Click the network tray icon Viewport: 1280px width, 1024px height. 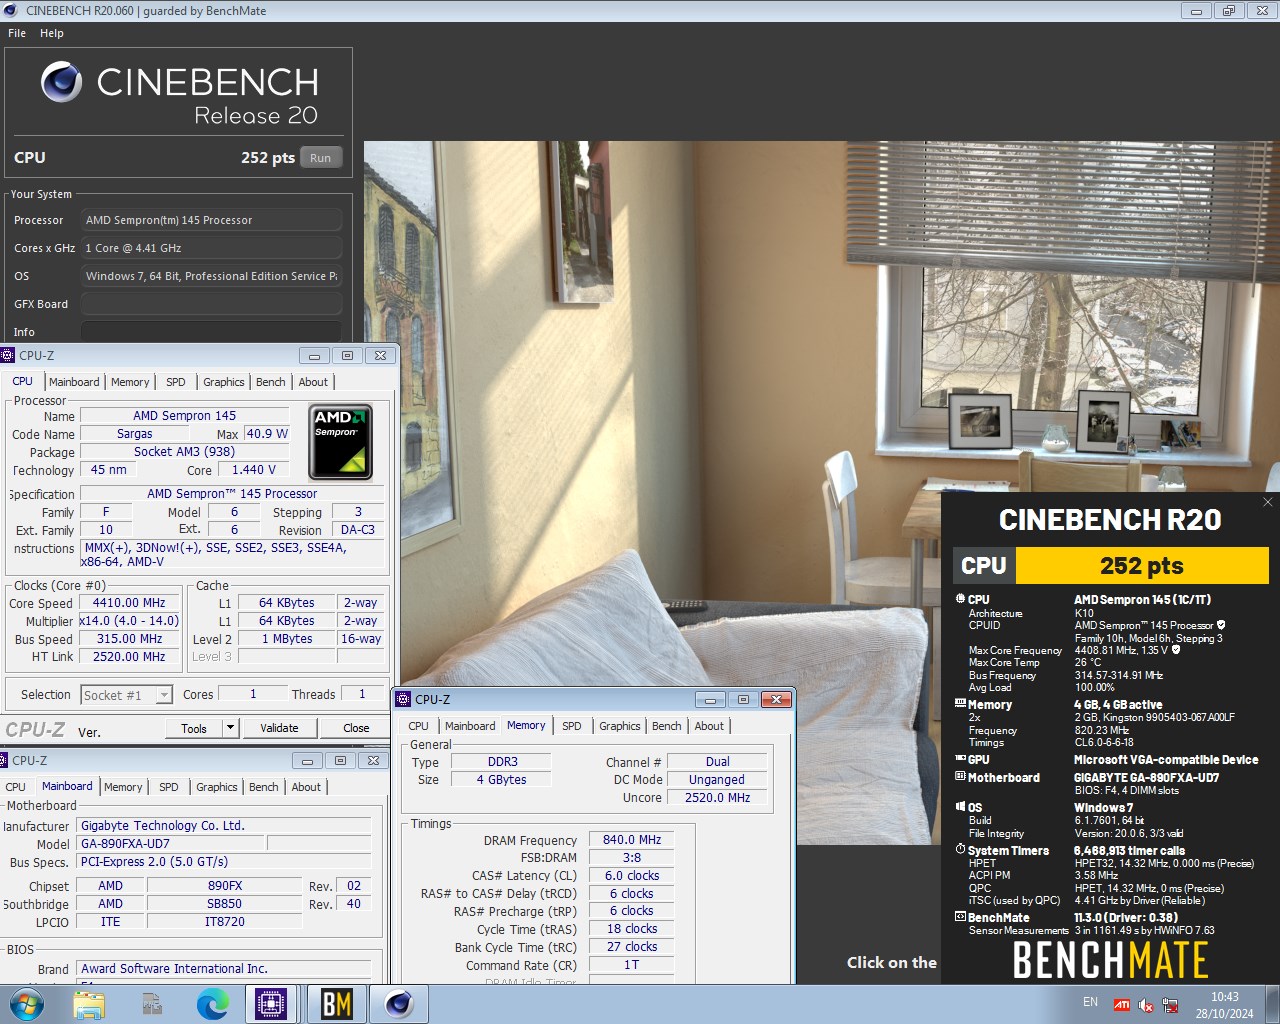click(1170, 1005)
